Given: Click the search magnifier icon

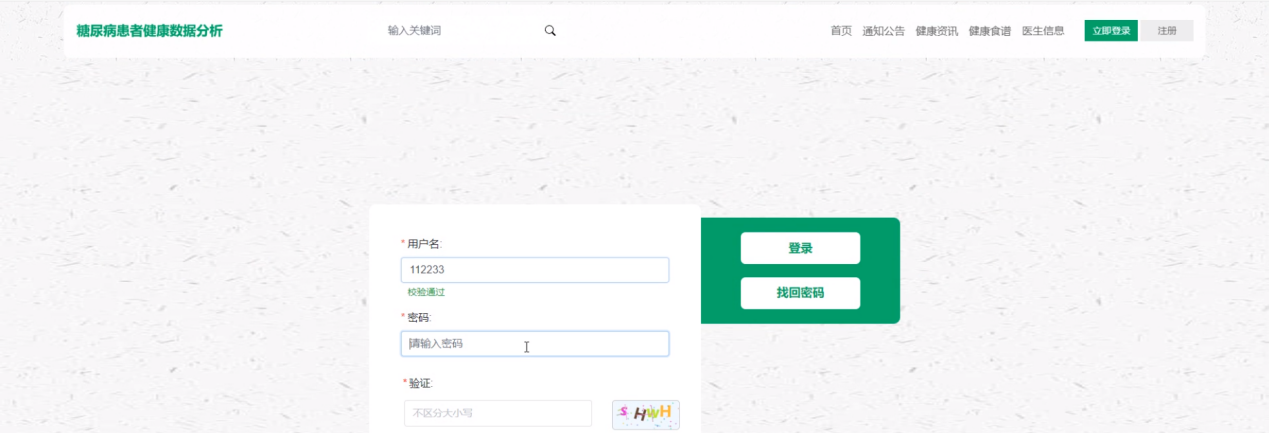Looking at the screenshot, I should [x=550, y=31].
